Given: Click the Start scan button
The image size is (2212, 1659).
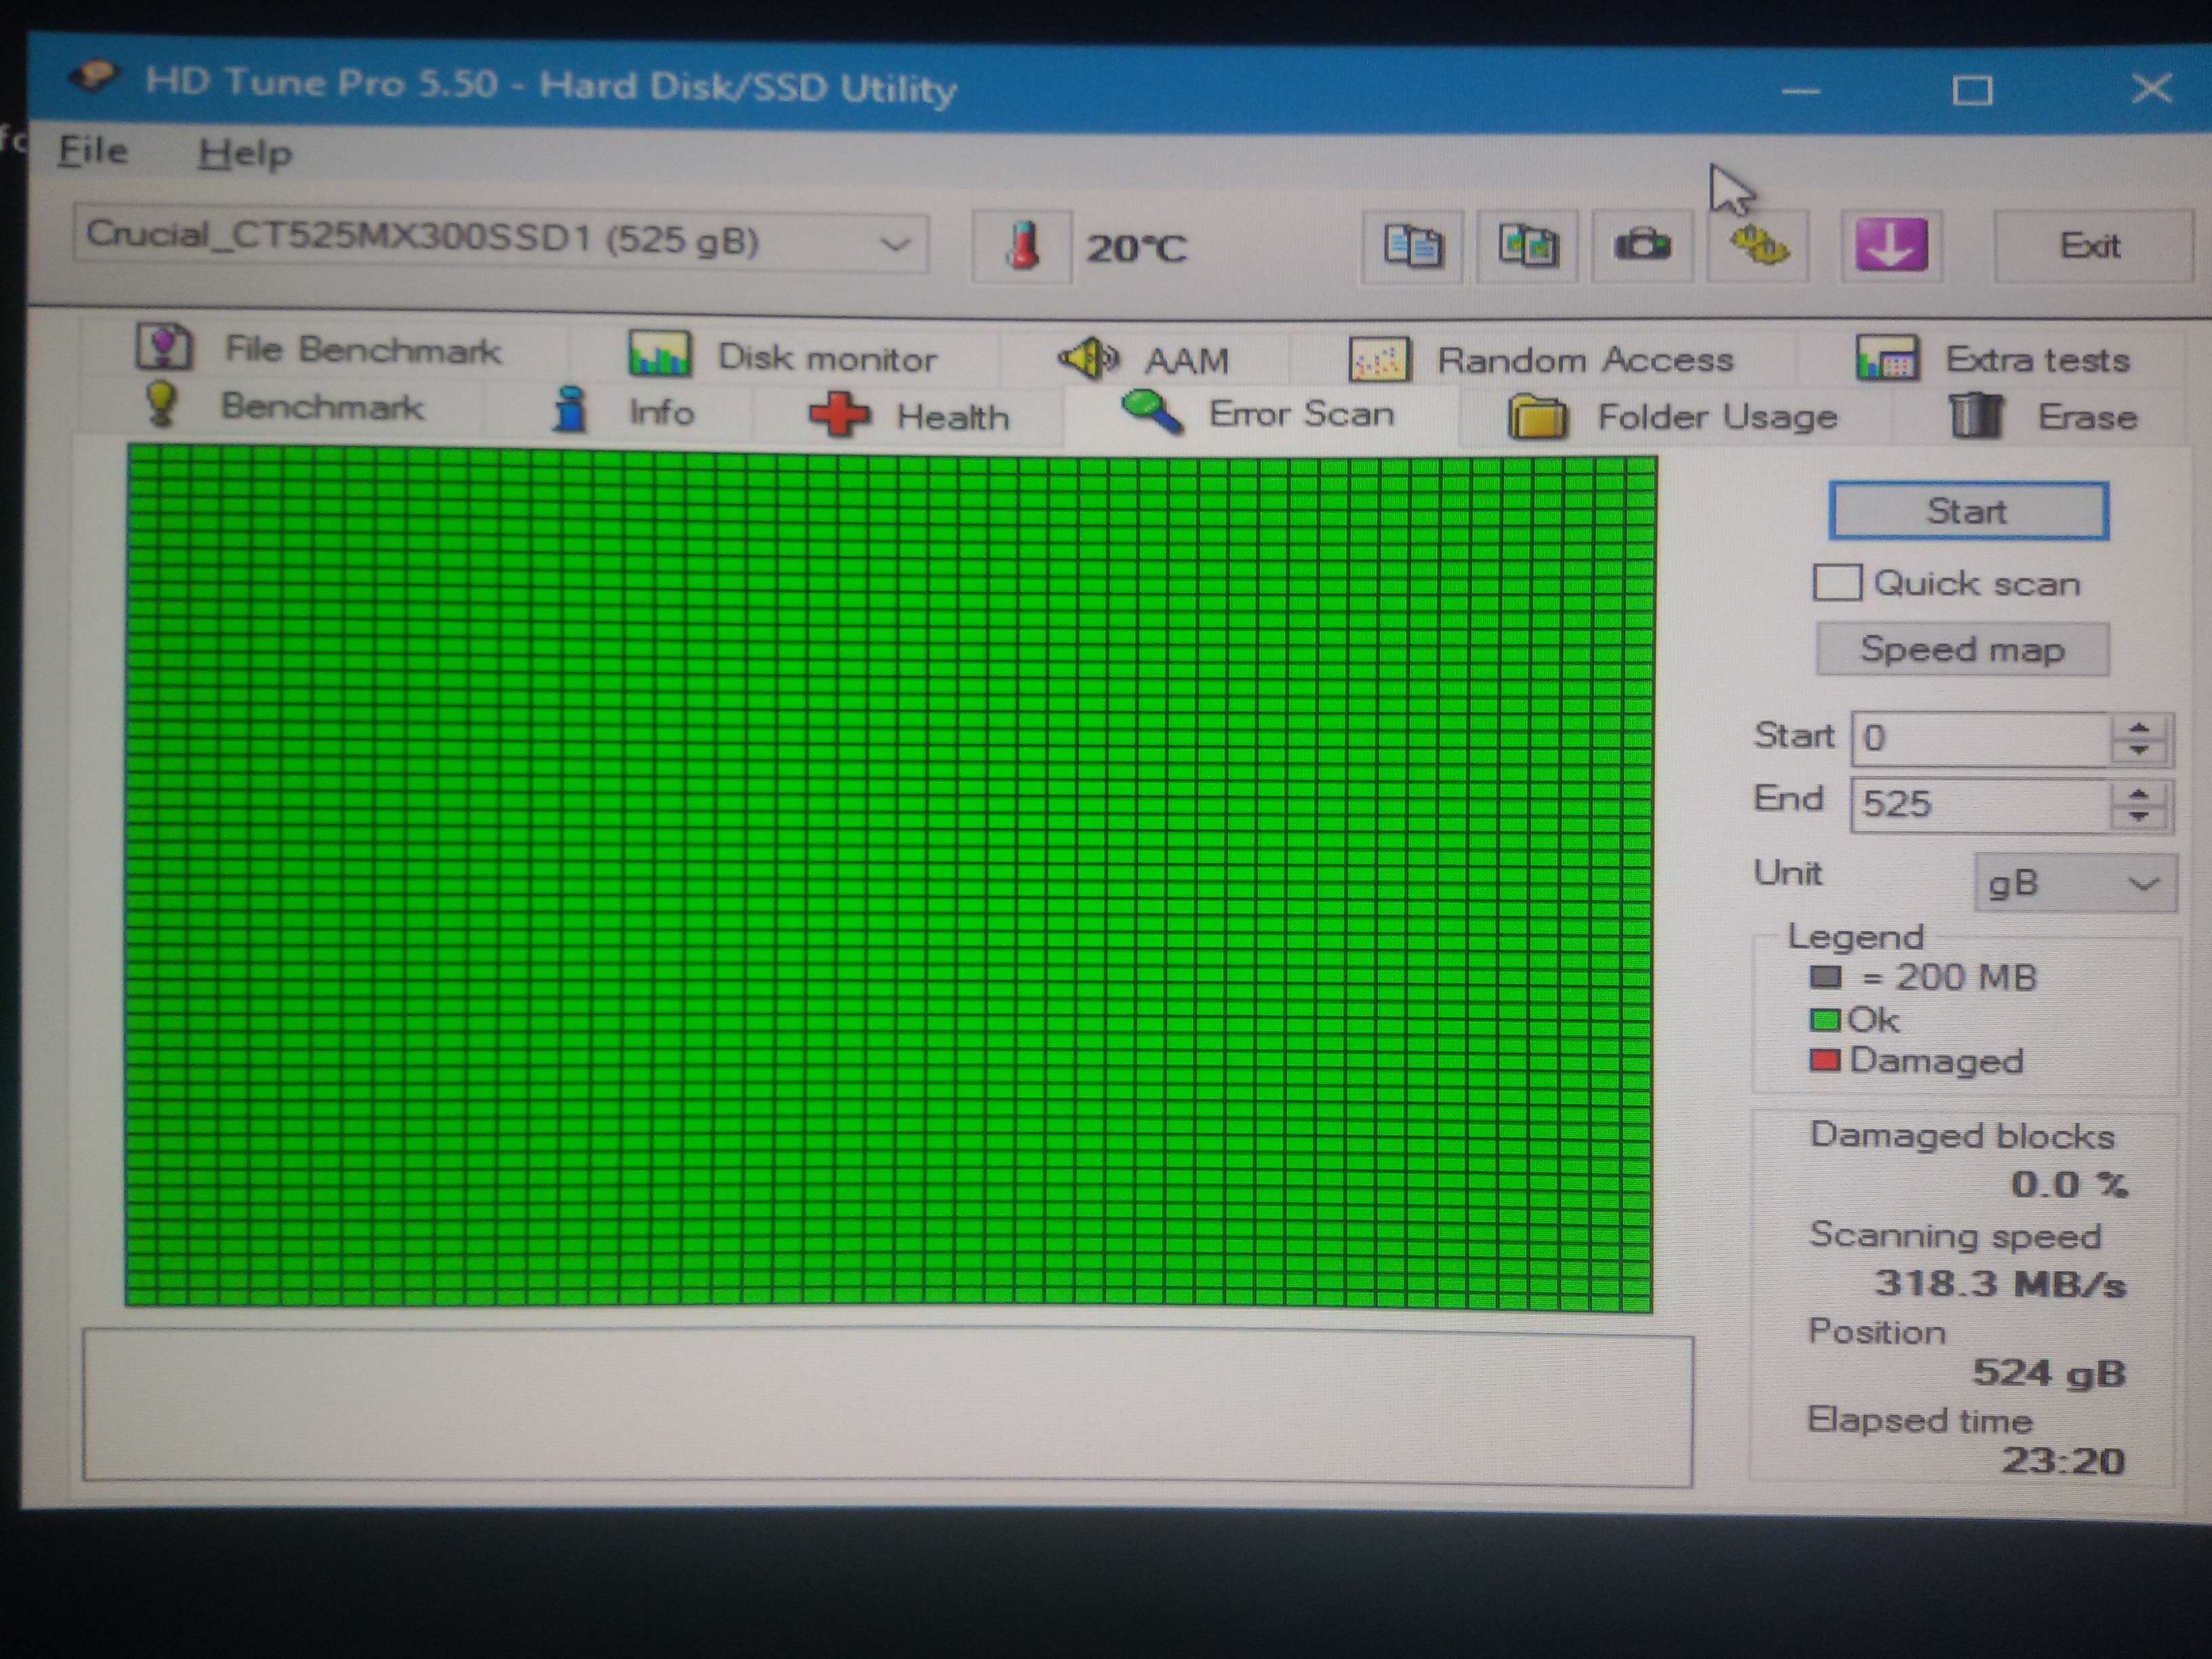Looking at the screenshot, I should pos(1969,511).
